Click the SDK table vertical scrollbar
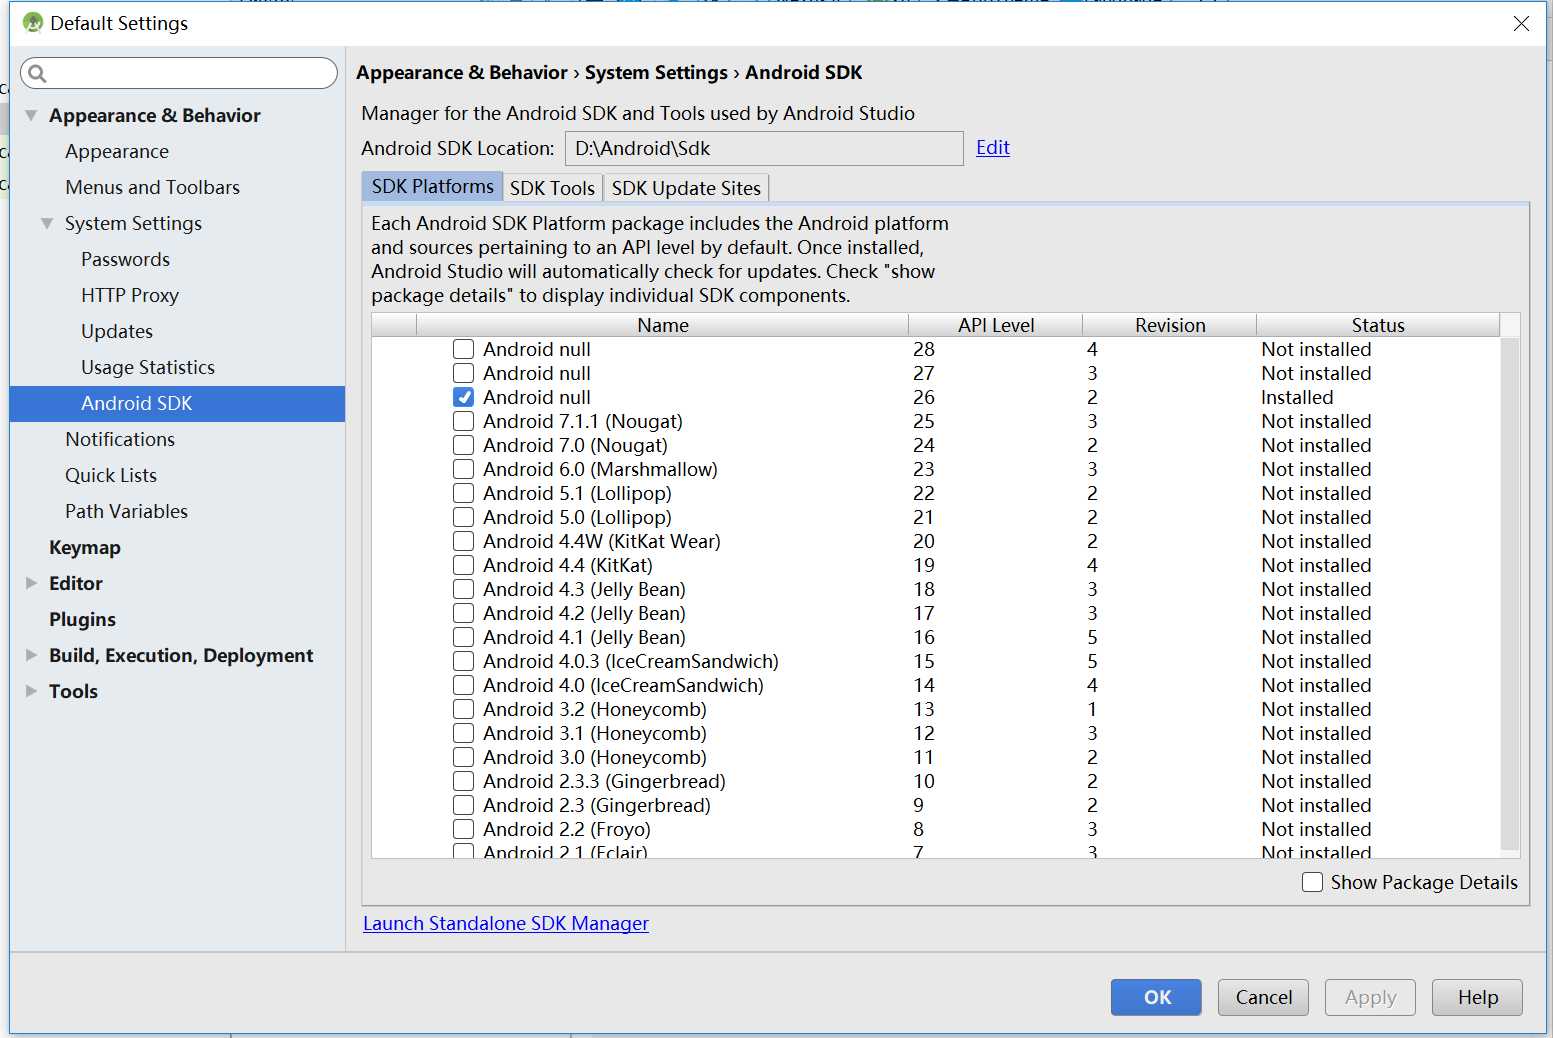The width and height of the screenshot is (1553, 1038). (1510, 594)
